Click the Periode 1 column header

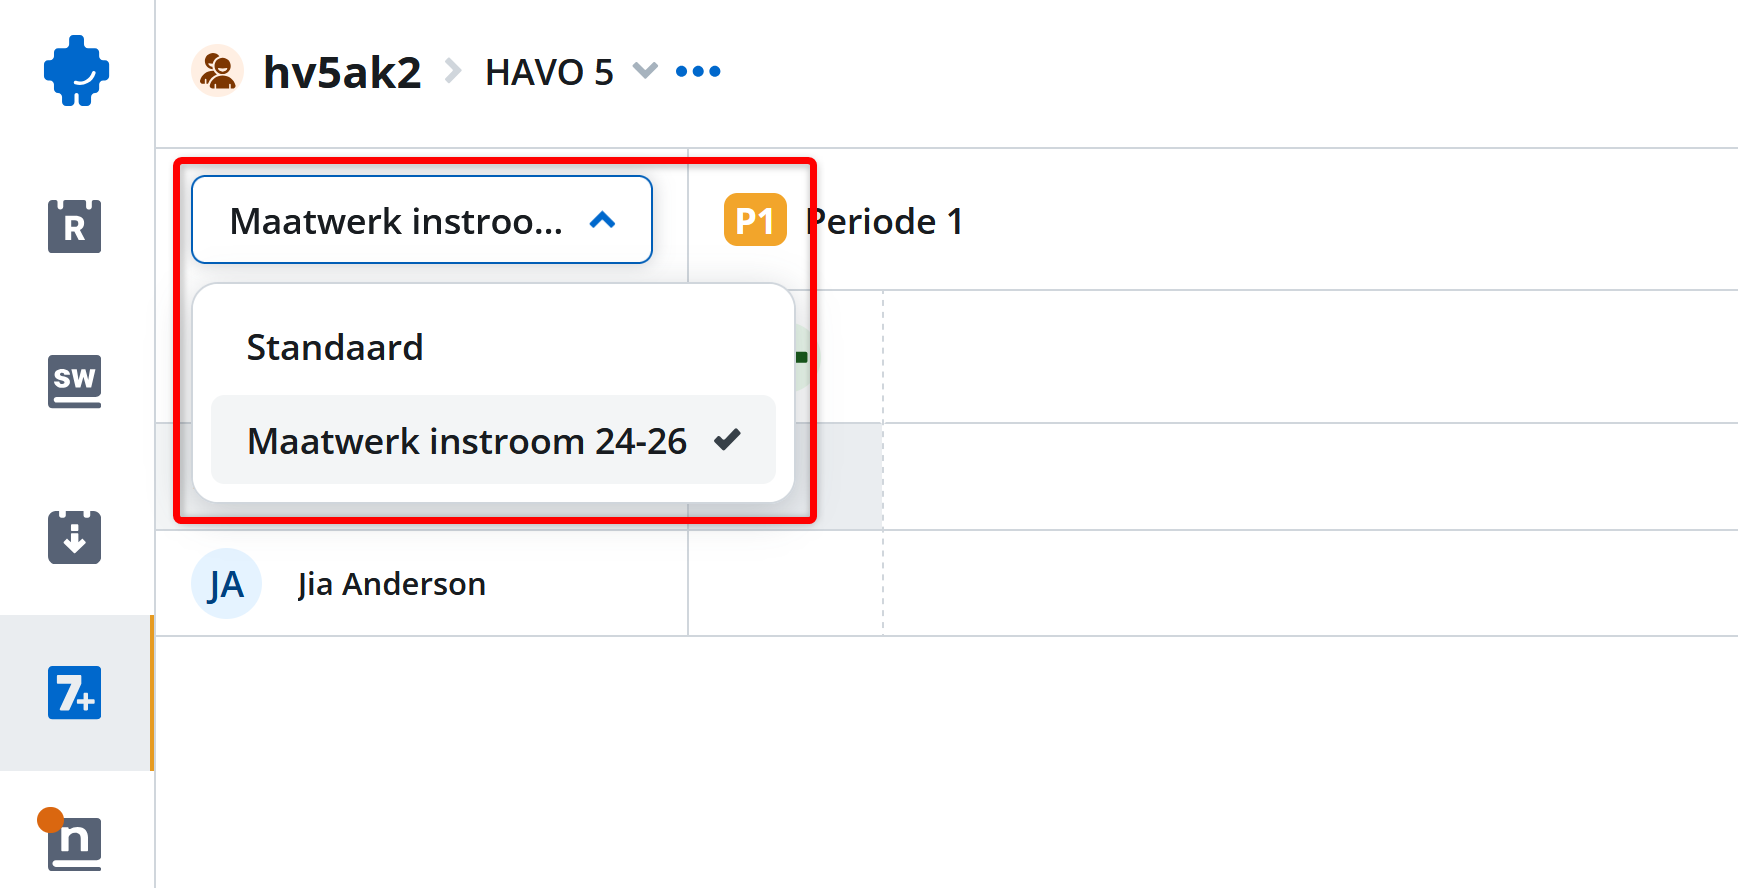click(x=885, y=221)
